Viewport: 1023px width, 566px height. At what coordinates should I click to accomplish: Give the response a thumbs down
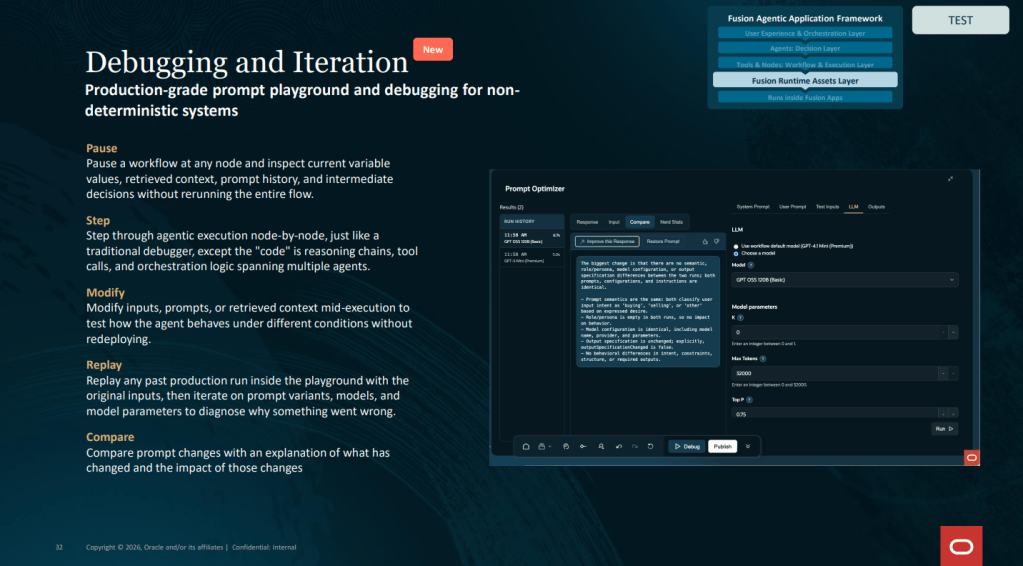[x=716, y=241]
